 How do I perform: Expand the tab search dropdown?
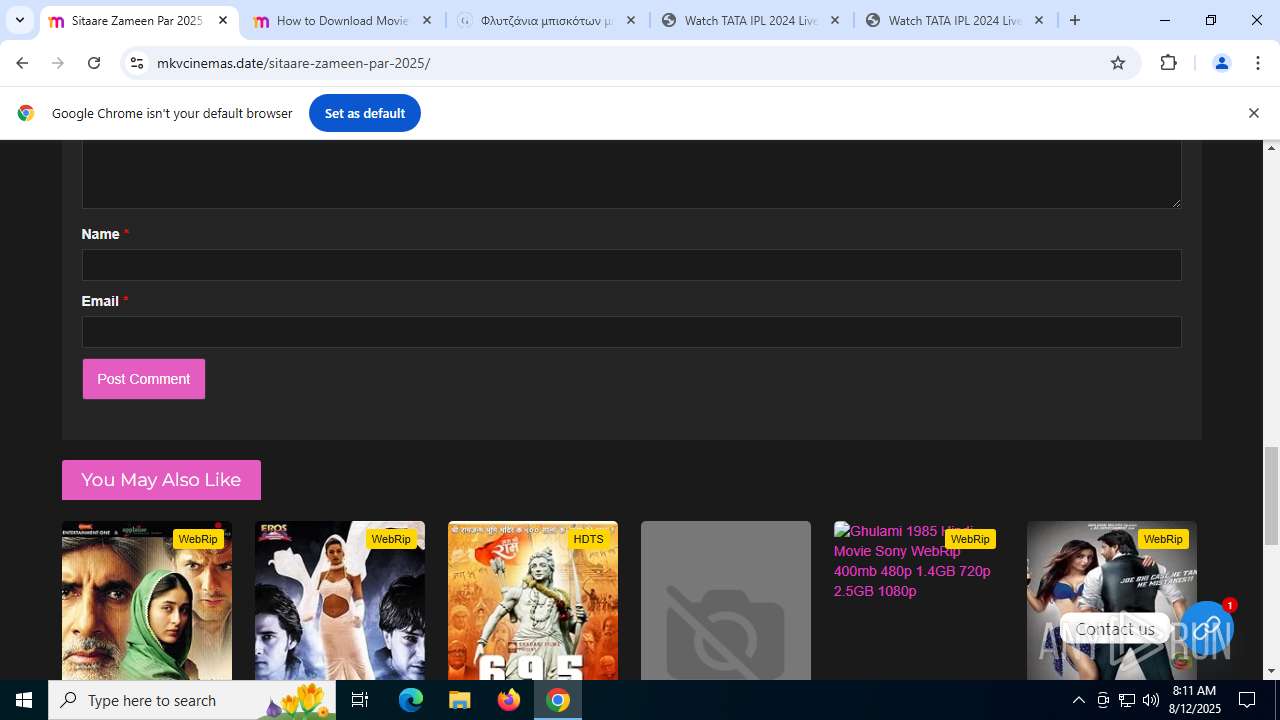tap(19, 20)
